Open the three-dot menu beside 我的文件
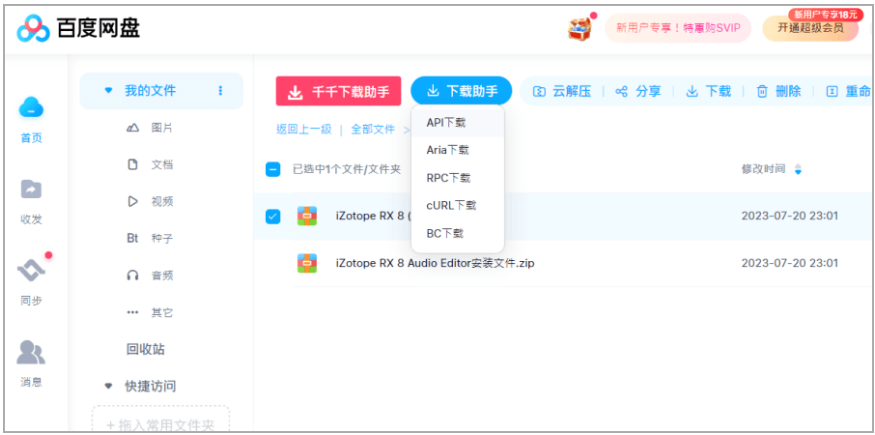This screenshot has width=875, height=435. pos(220,90)
